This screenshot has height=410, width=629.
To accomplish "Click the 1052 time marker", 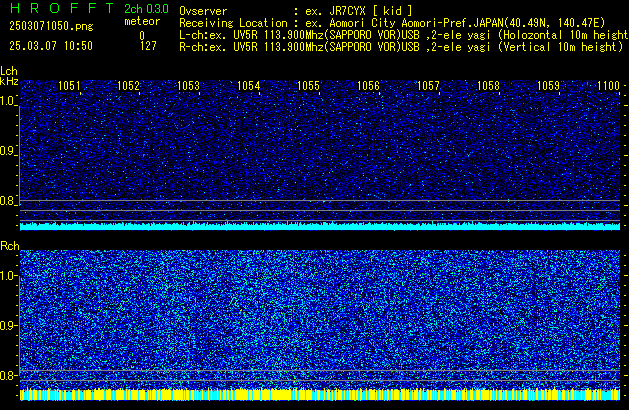I will tap(128, 86).
